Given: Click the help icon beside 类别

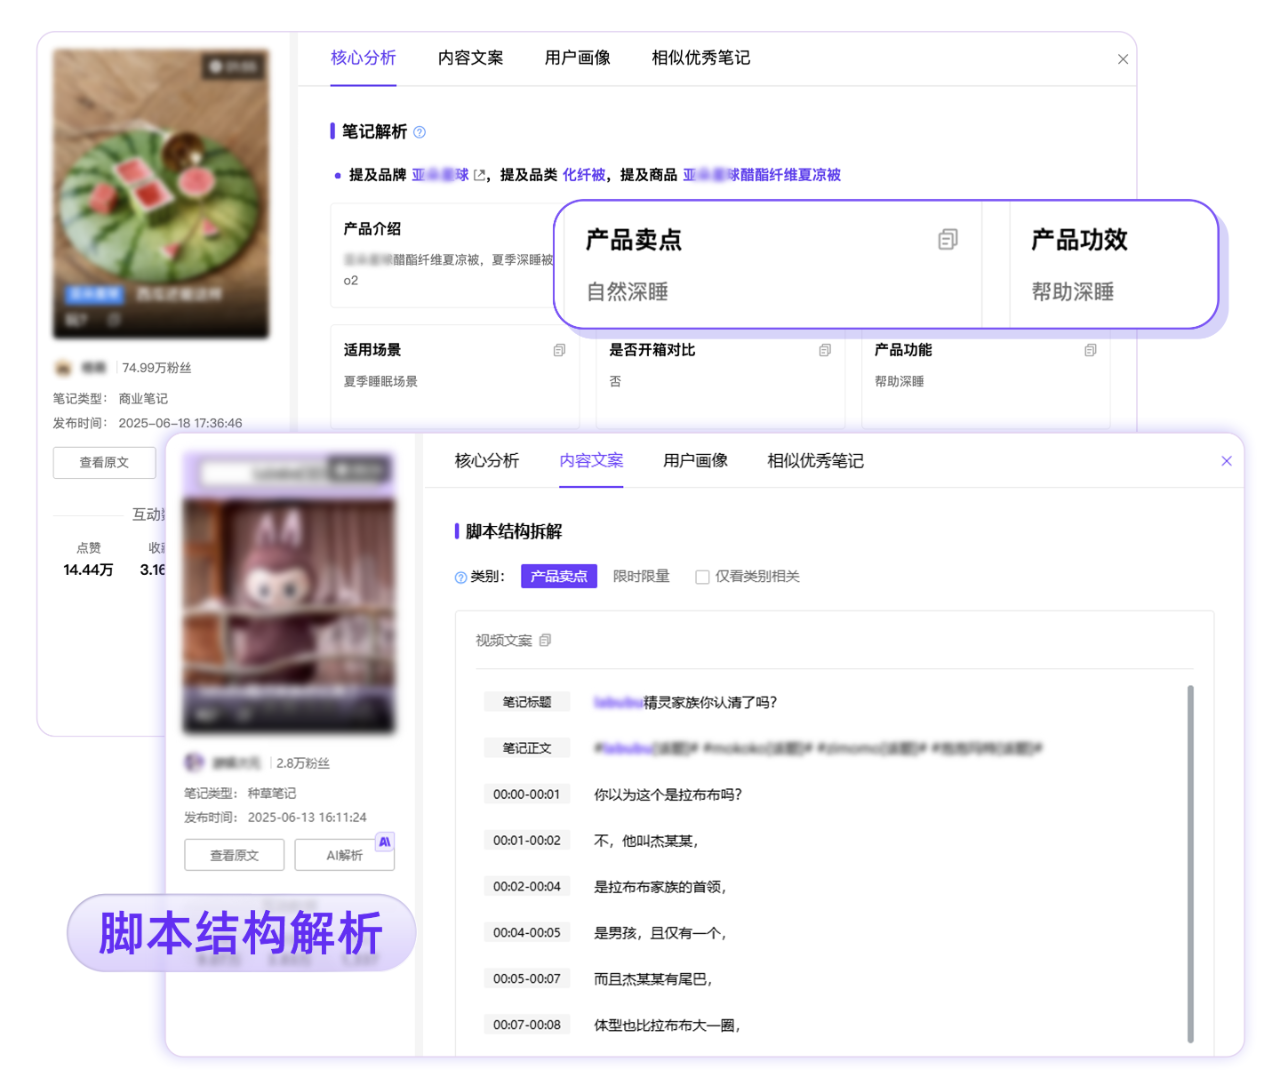Looking at the screenshot, I should (x=461, y=577).
